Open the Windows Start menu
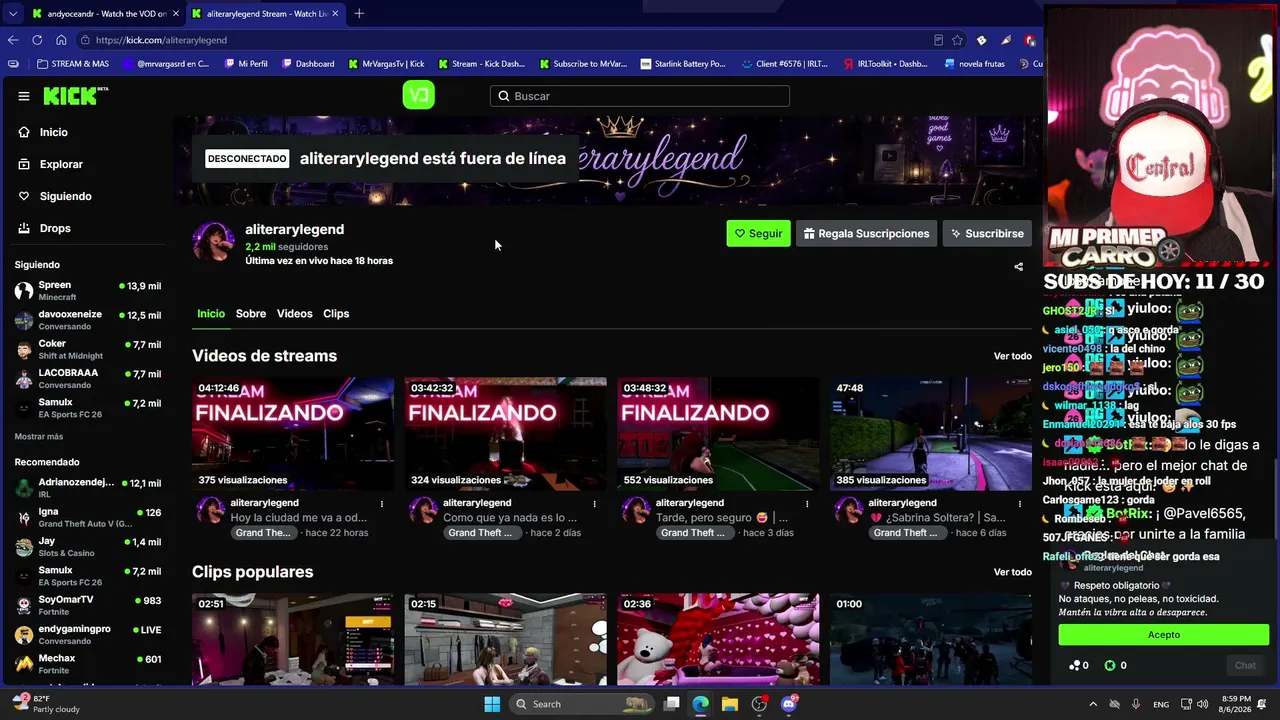This screenshot has width=1280, height=720. (x=492, y=704)
